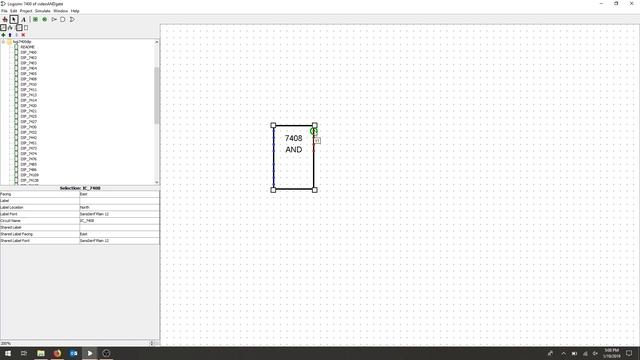Viewport: 640px width, 360px height.
Task: Open the Edit menu
Action: 13,11
